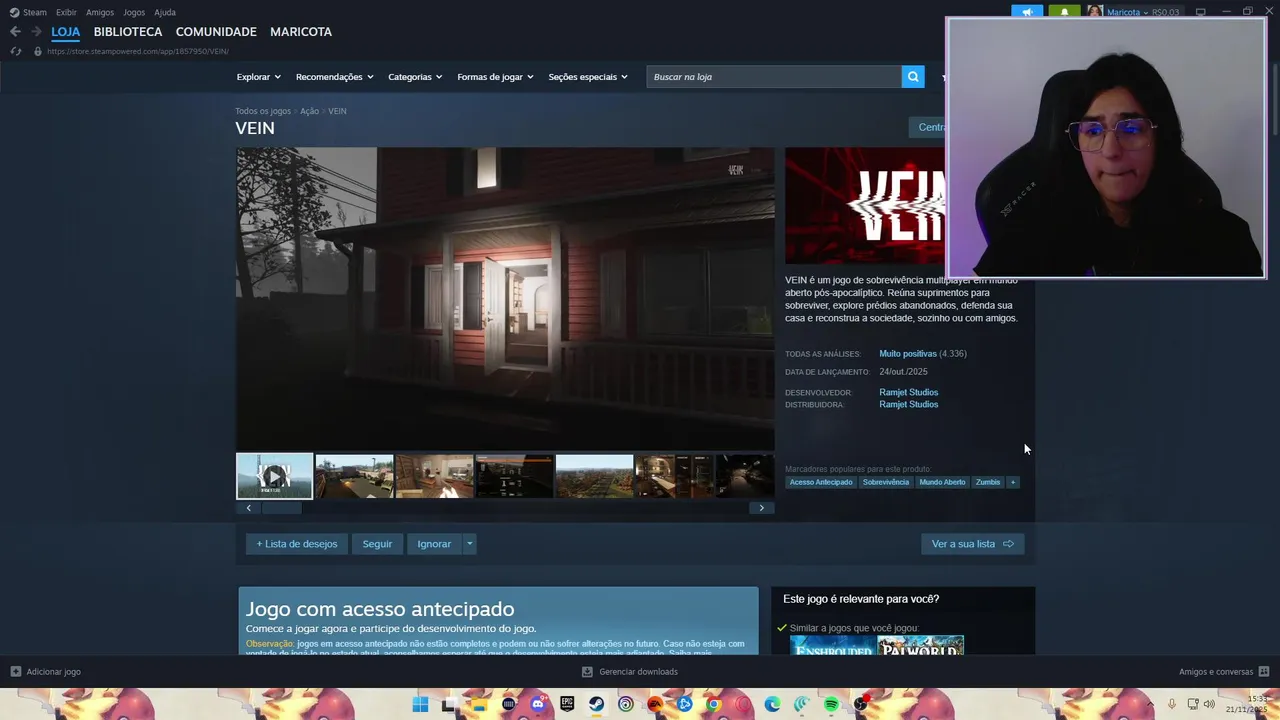Image resolution: width=1280 pixels, height=720 pixels.
Task: Open Ramjet Studios distribuidora link
Action: pyautogui.click(x=909, y=404)
